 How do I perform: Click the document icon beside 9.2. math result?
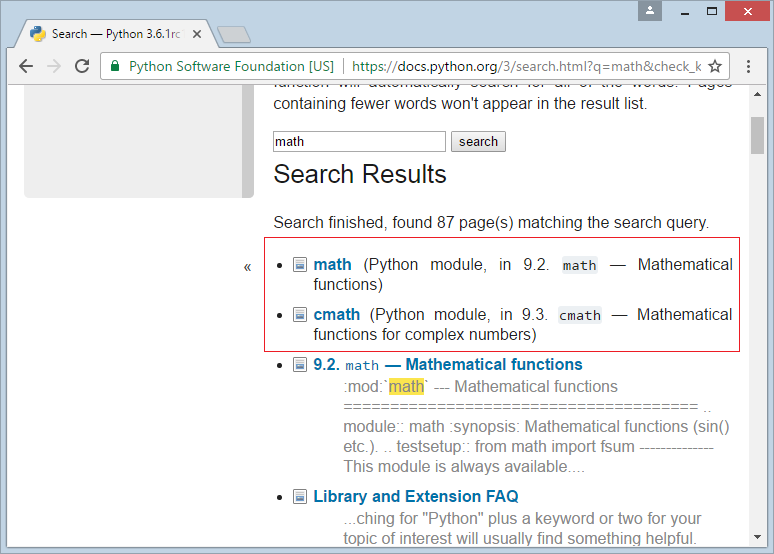300,364
